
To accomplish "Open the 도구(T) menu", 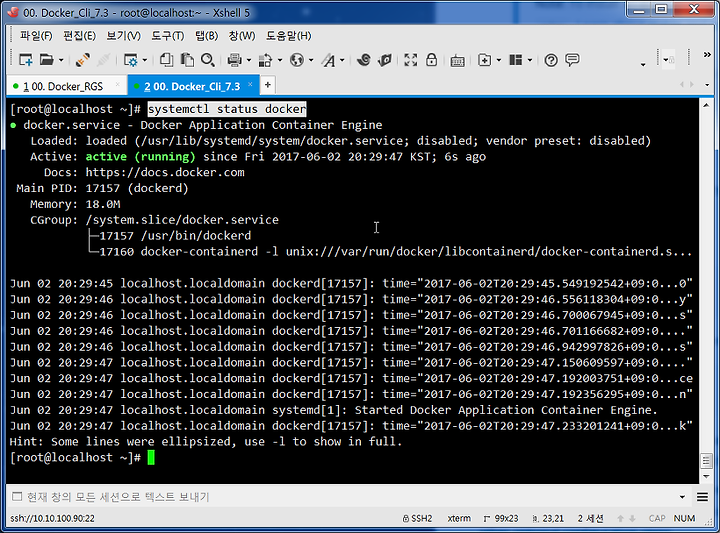I will click(x=168, y=36).
